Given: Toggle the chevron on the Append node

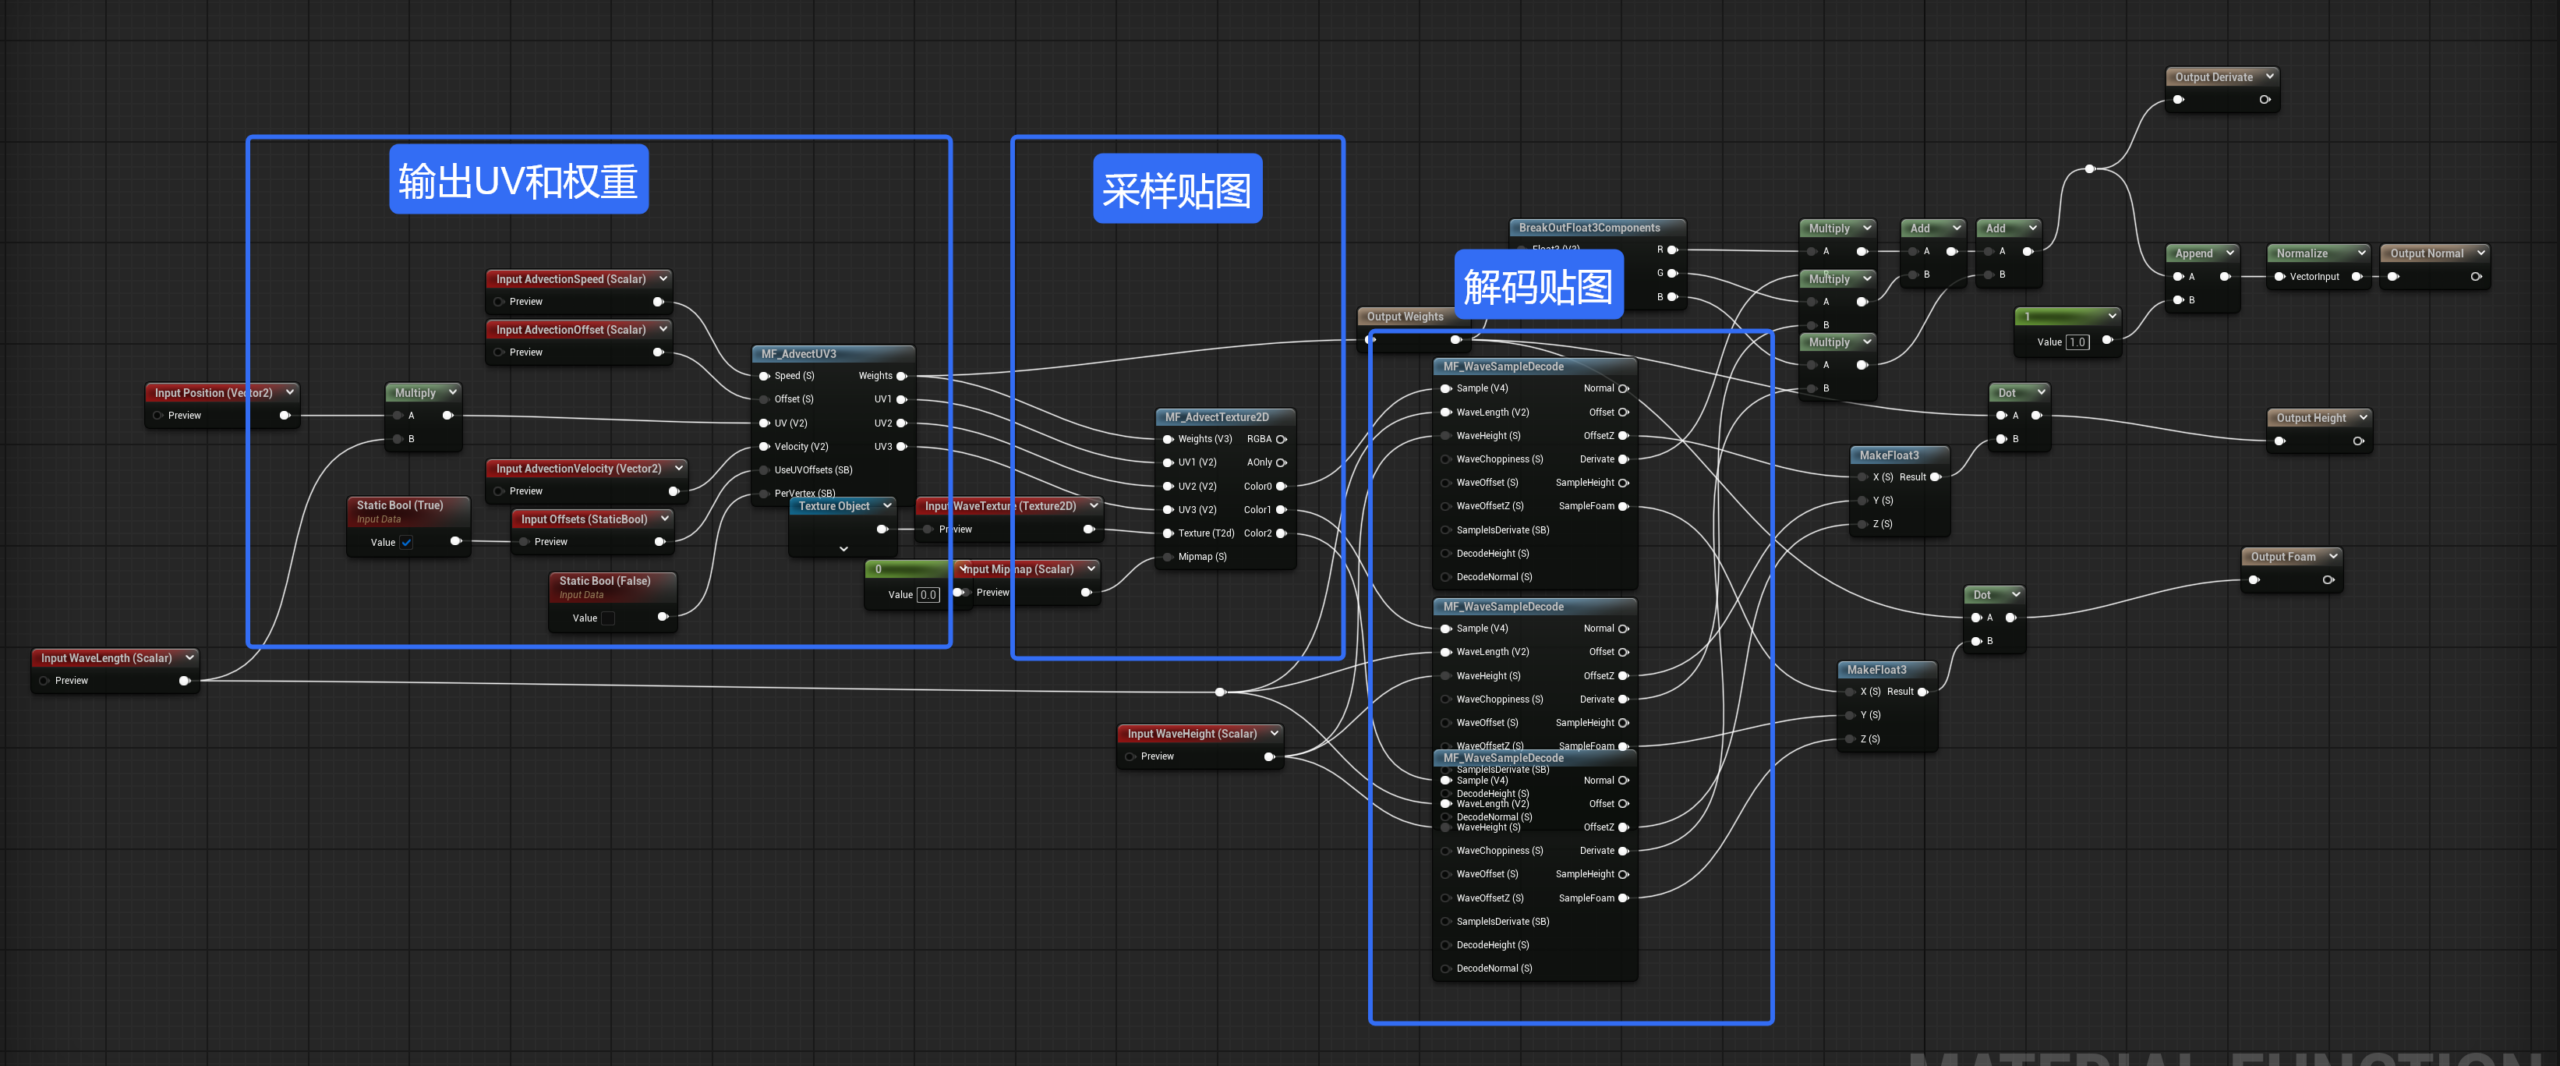Looking at the screenshot, I should point(2229,254).
